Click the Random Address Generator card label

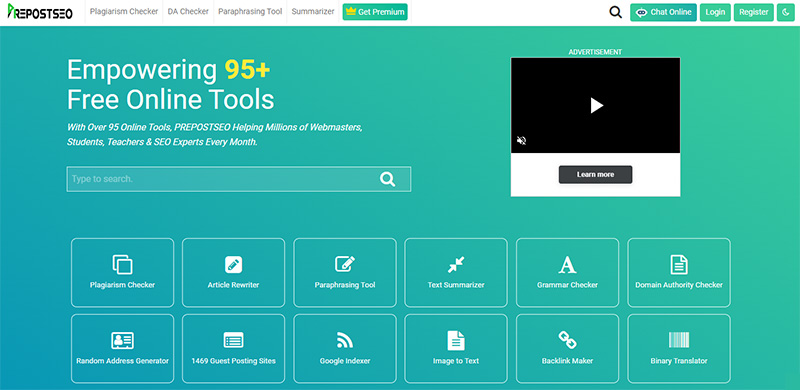(122, 361)
